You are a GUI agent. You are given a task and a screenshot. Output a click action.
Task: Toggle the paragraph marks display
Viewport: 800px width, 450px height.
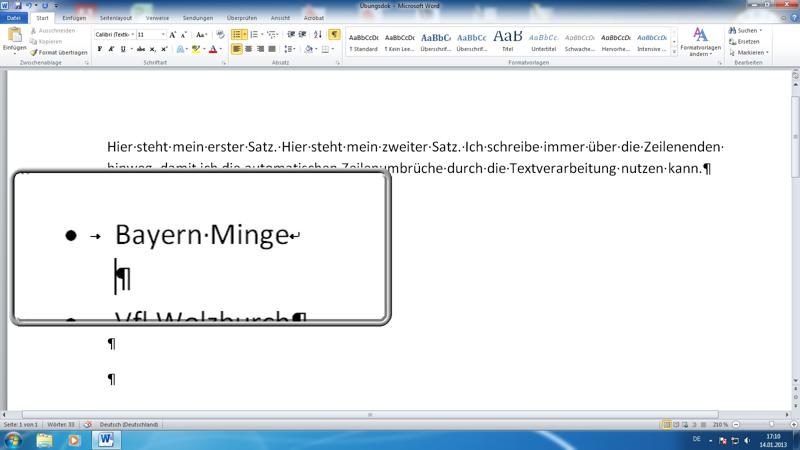point(334,34)
